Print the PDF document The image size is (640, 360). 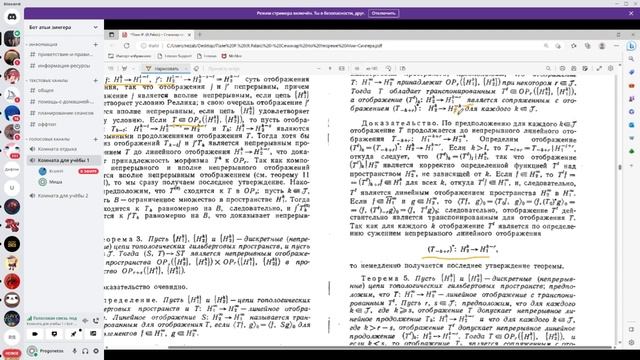click(562, 69)
